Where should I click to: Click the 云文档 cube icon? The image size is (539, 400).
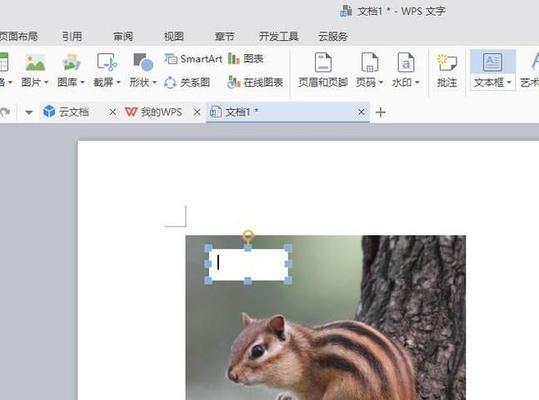pyautogui.click(x=49, y=112)
